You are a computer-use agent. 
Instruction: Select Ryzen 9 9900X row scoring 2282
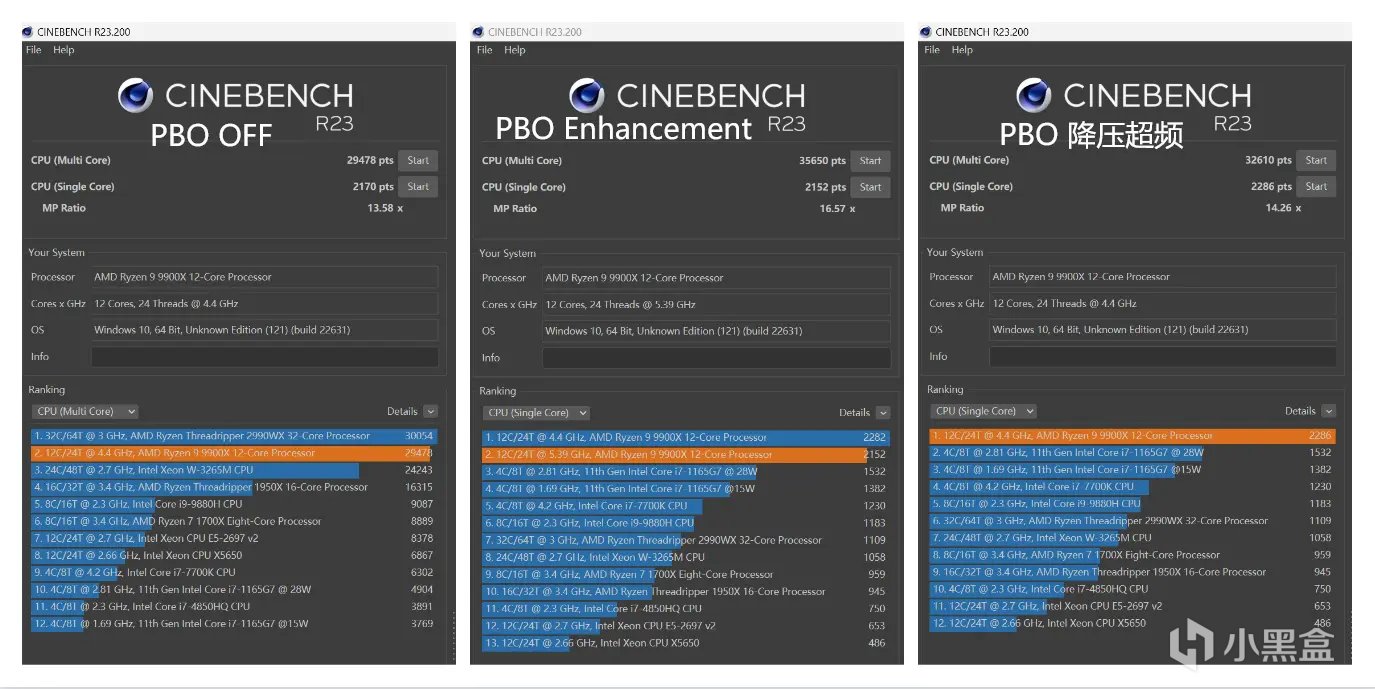(x=686, y=437)
